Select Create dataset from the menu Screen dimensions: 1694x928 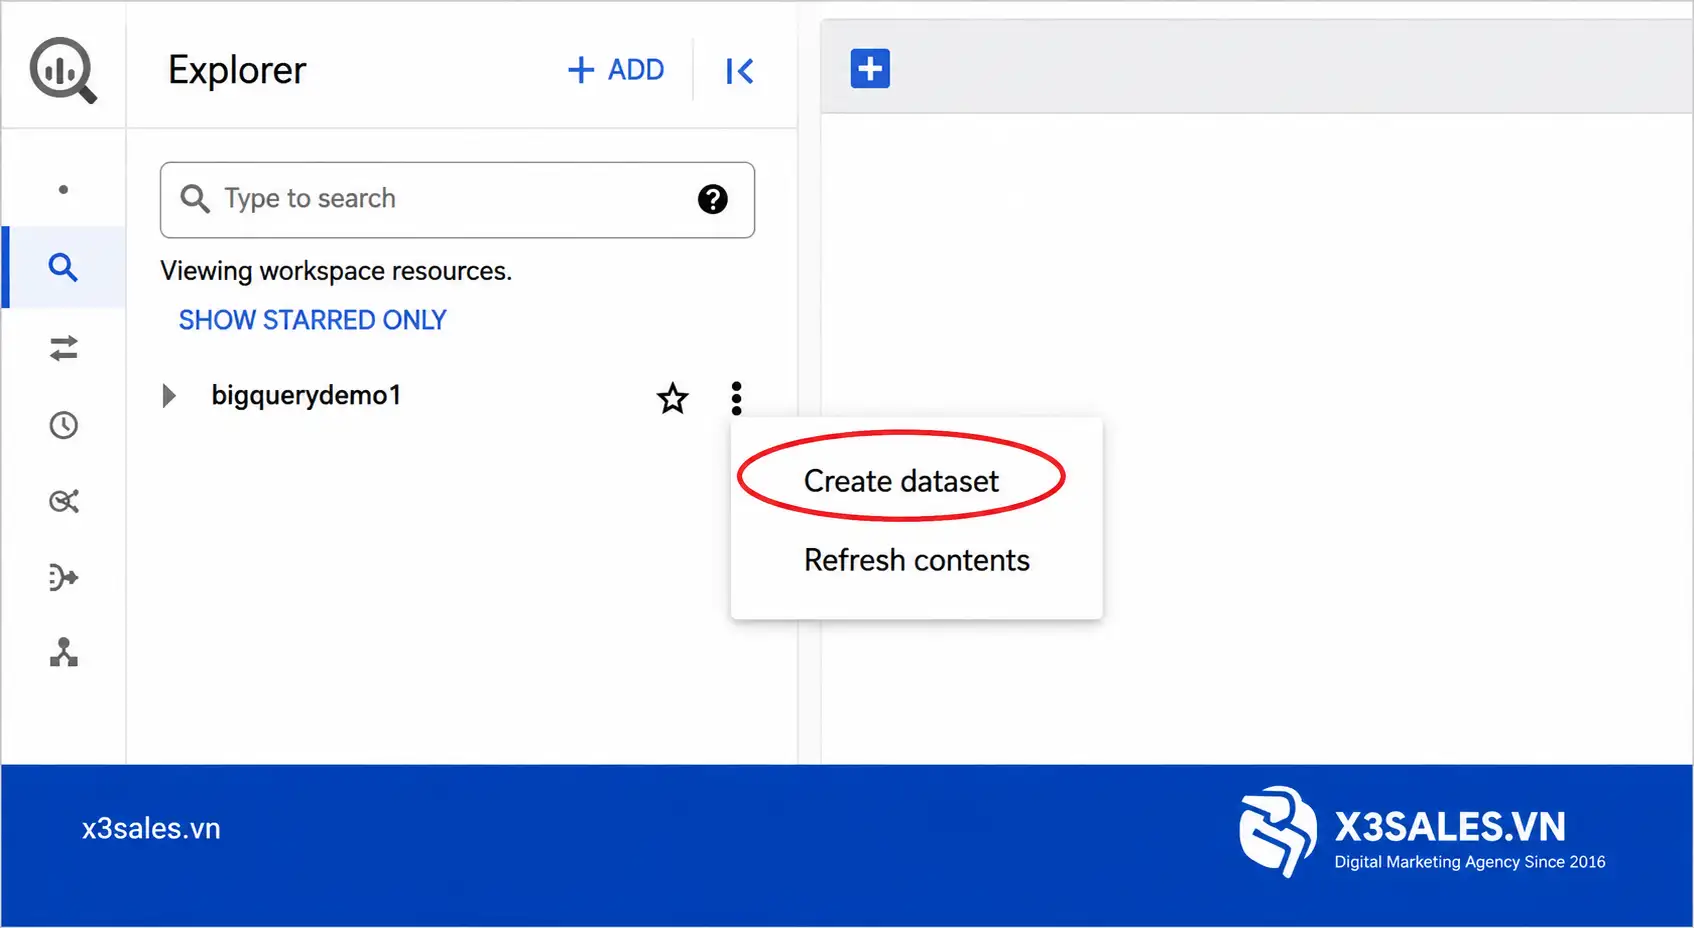tap(901, 481)
